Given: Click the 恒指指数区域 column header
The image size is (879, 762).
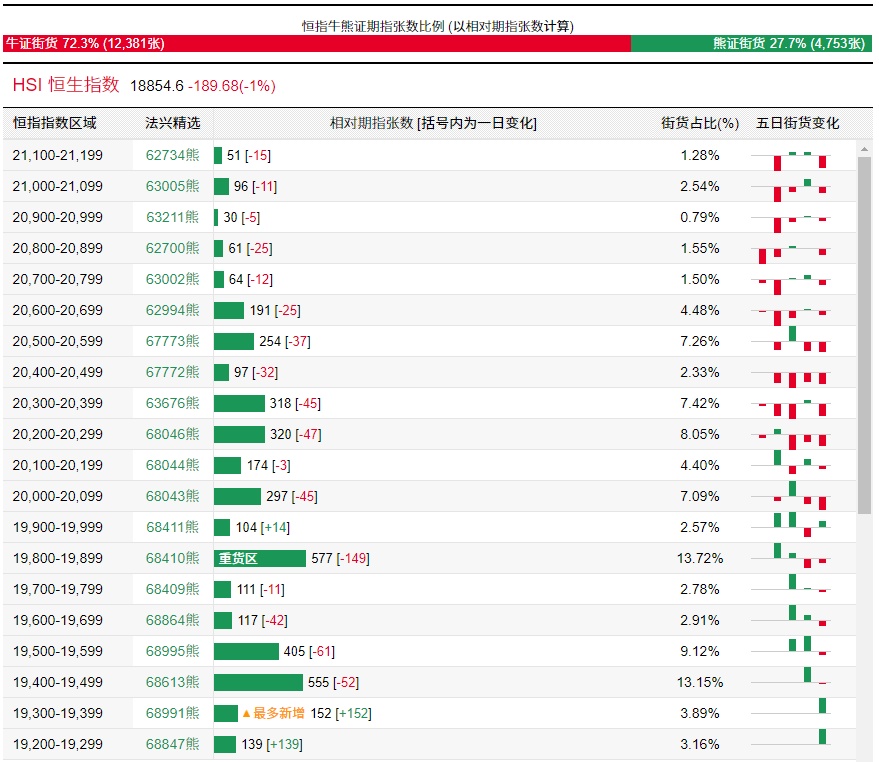Looking at the screenshot, I should pyautogui.click(x=55, y=123).
